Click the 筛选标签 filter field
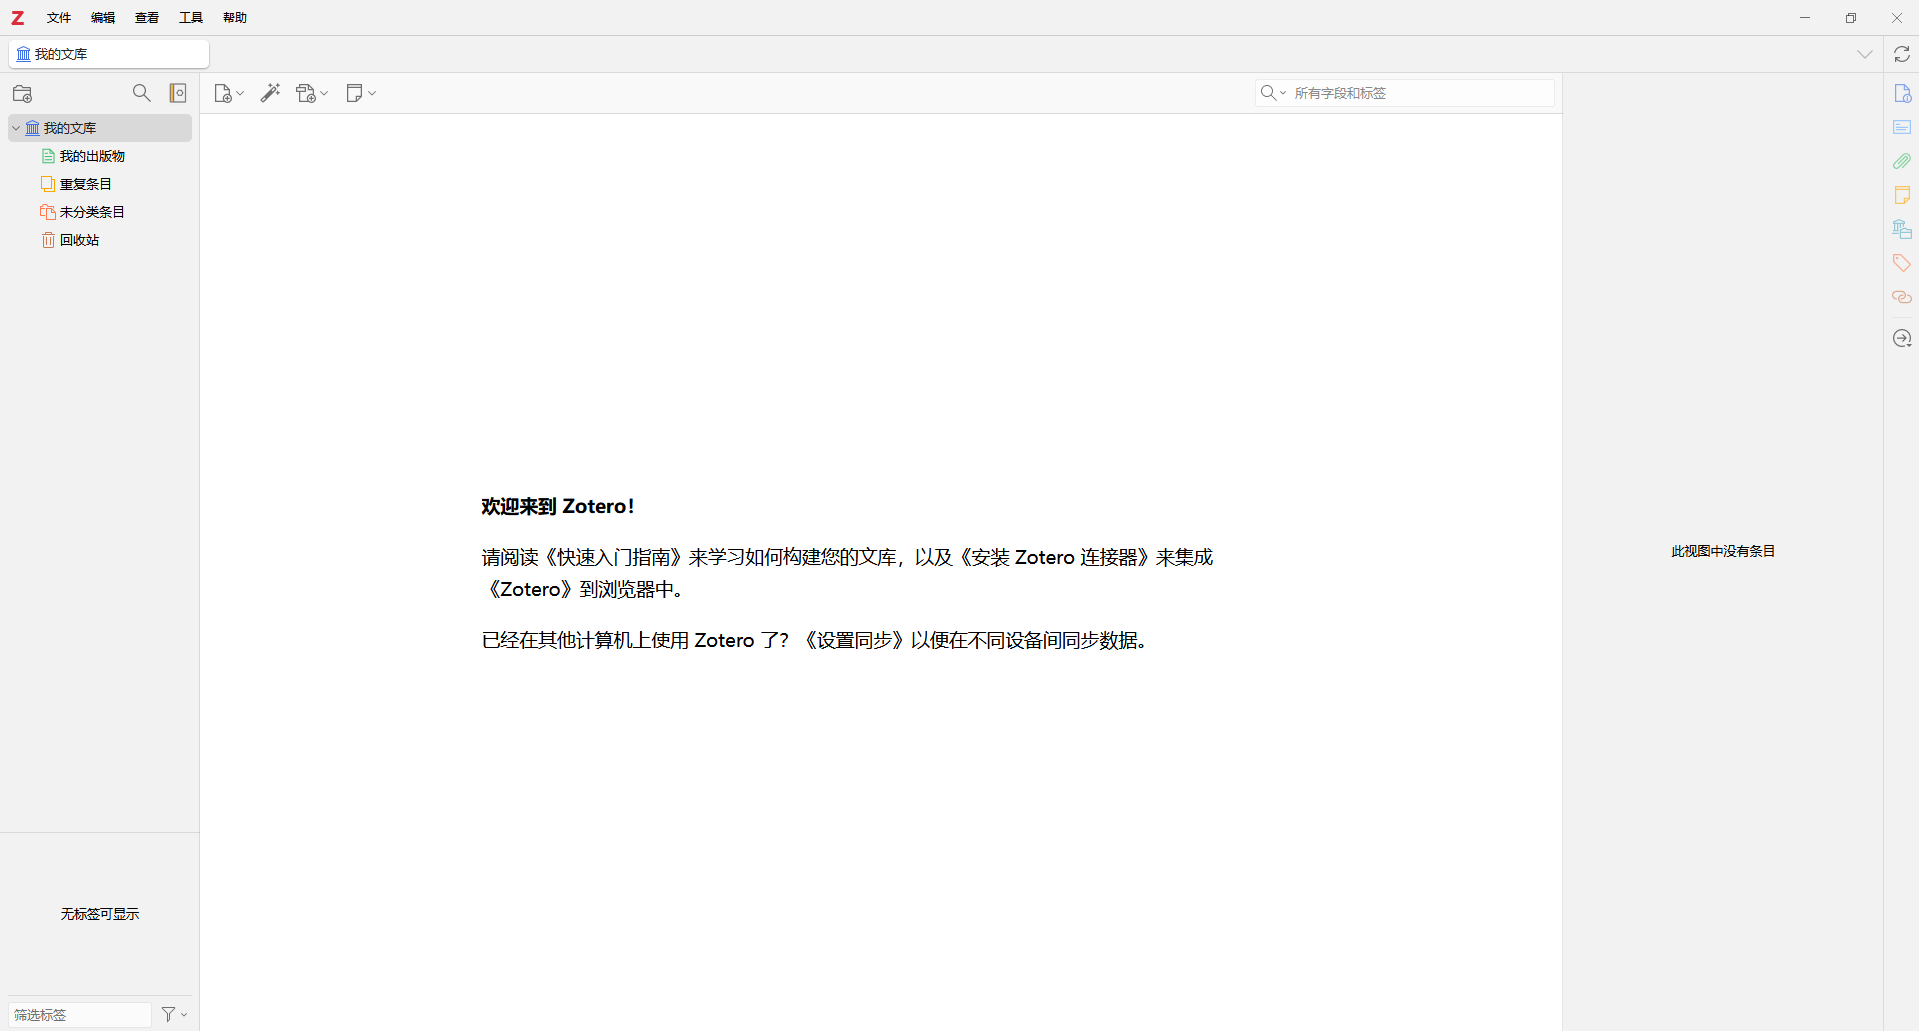The width and height of the screenshot is (1919, 1031). pyautogui.click(x=80, y=1014)
